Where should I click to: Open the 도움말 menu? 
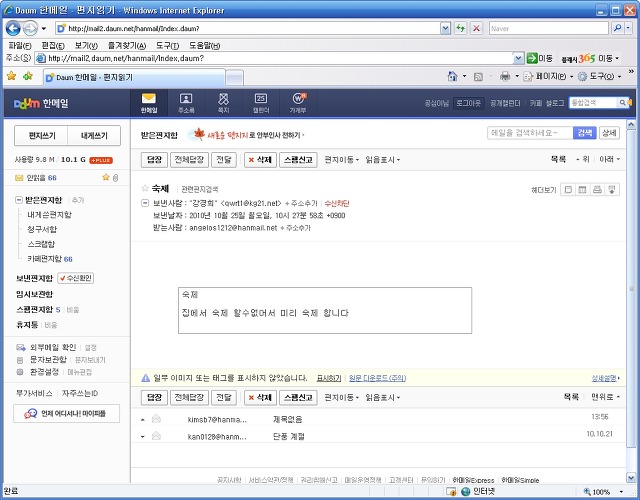(204, 46)
